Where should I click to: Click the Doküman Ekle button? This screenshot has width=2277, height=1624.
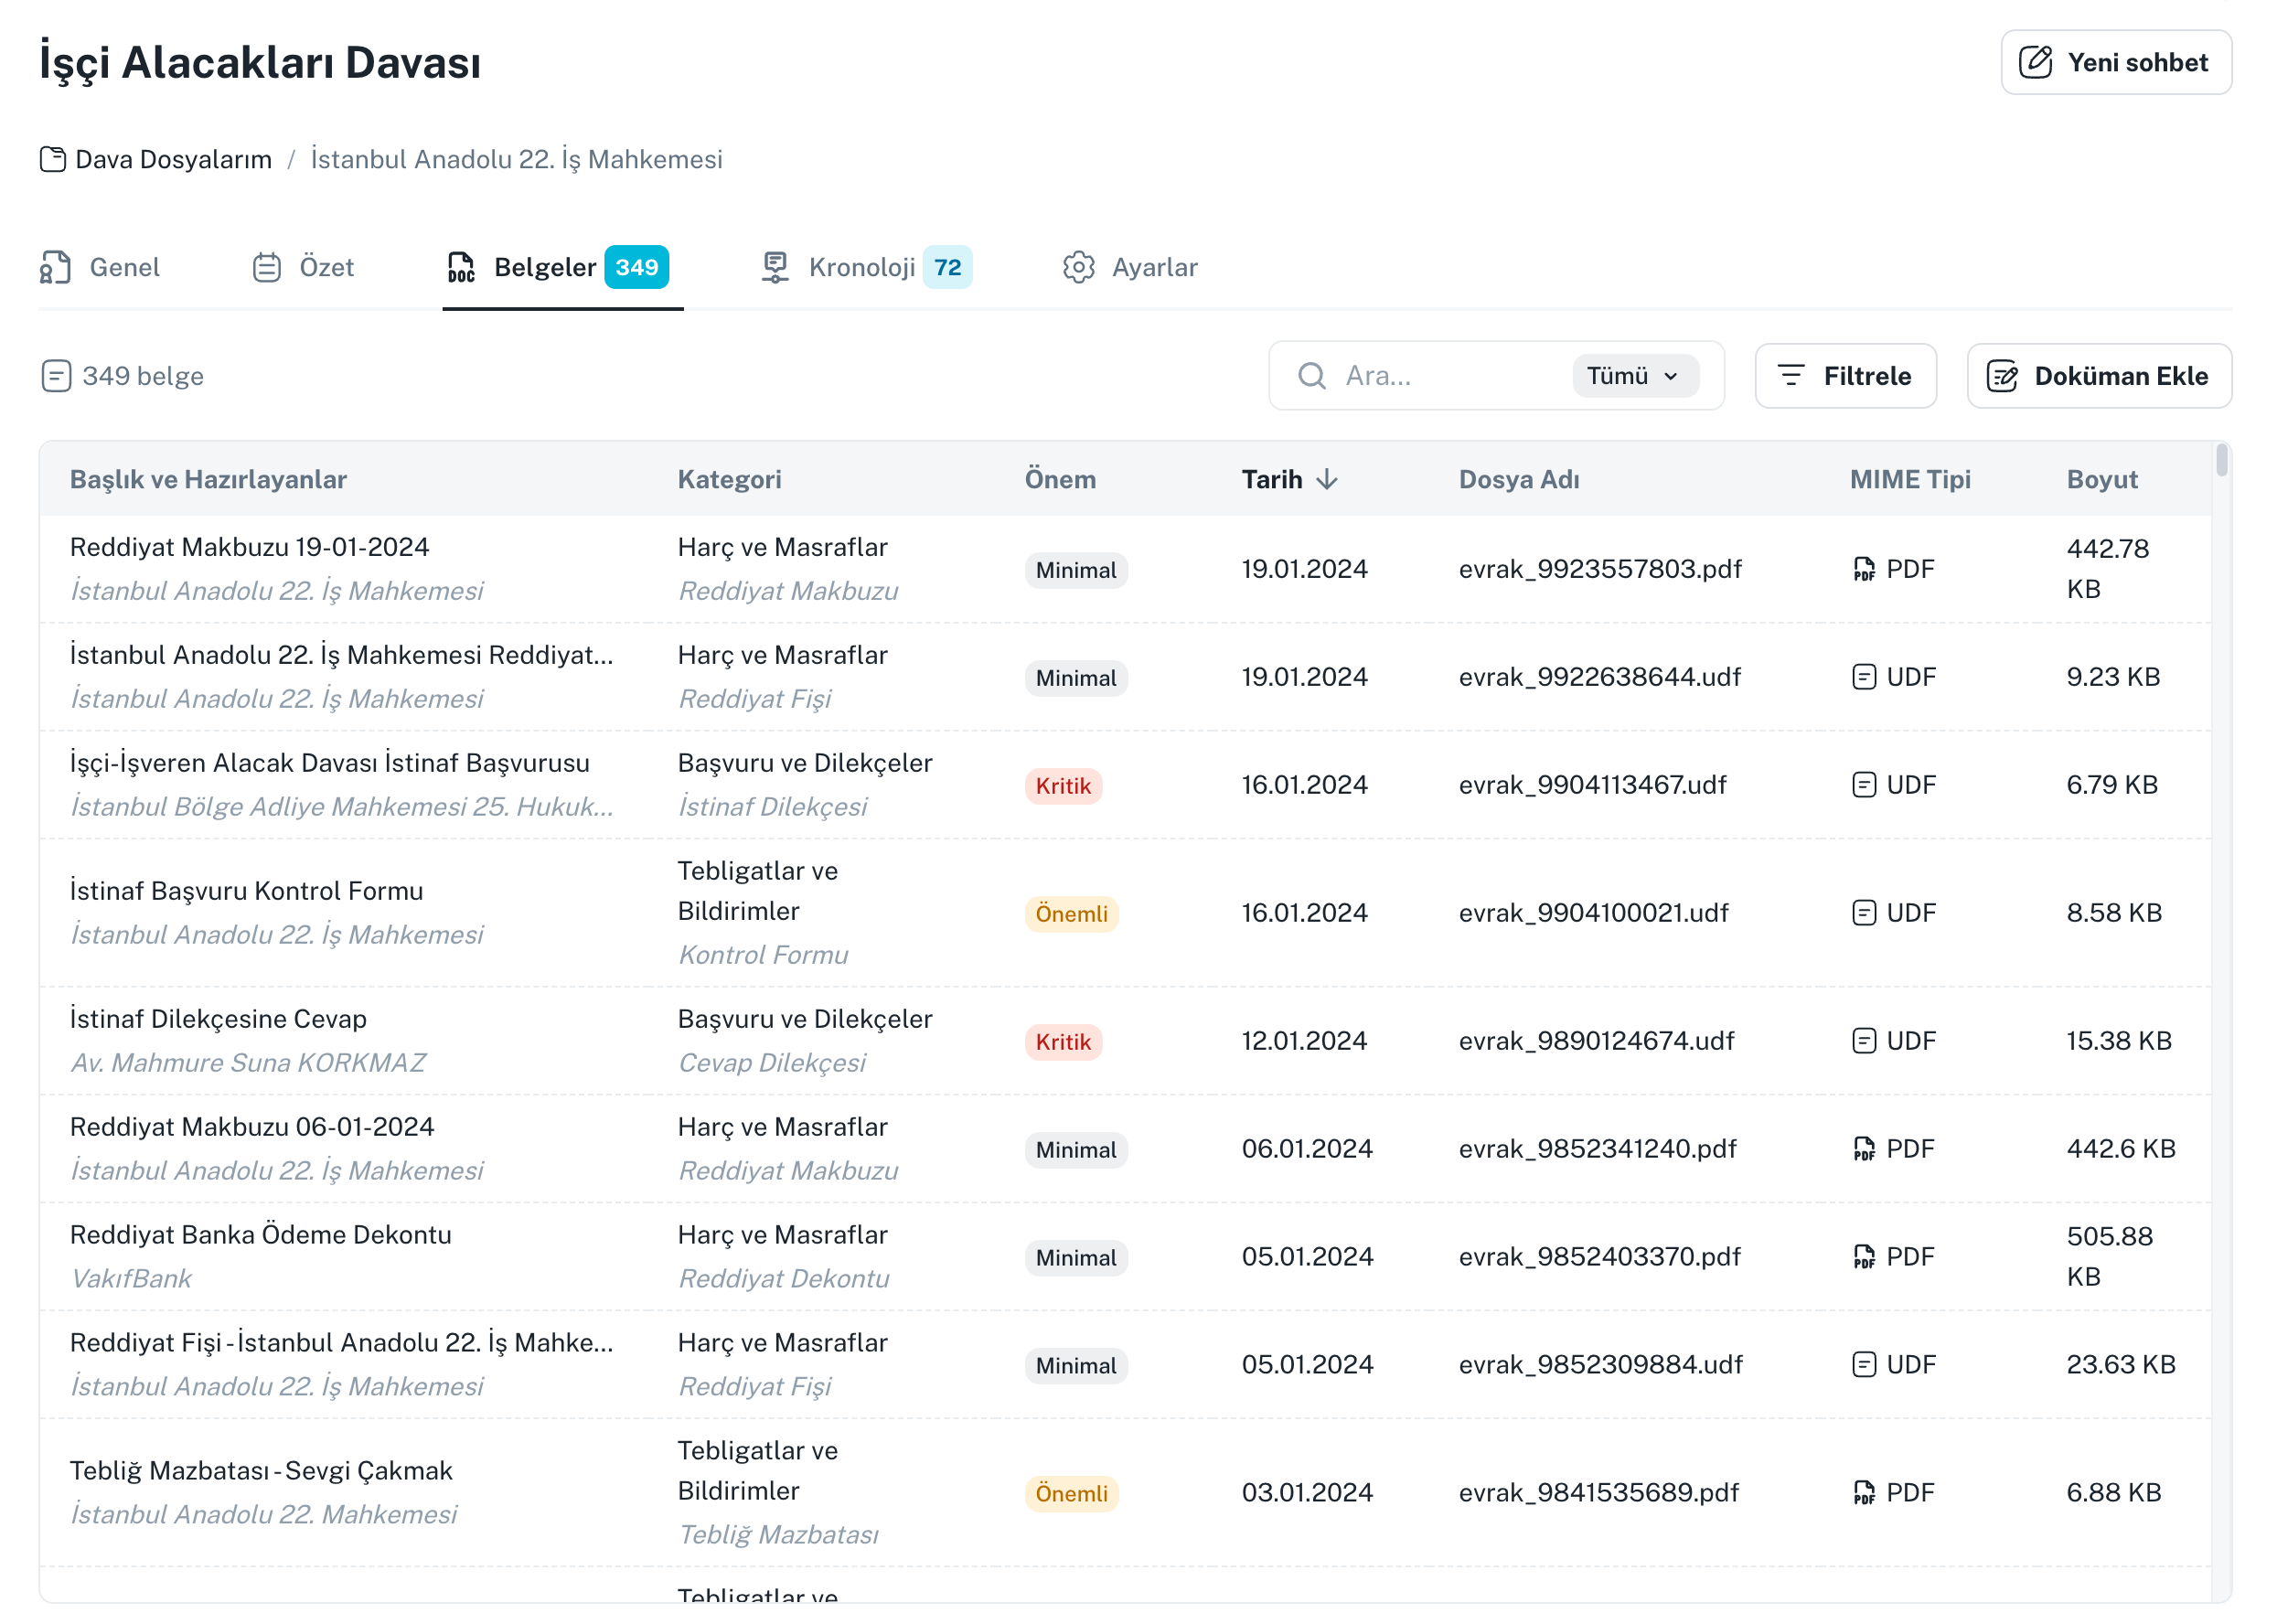pyautogui.click(x=2099, y=376)
